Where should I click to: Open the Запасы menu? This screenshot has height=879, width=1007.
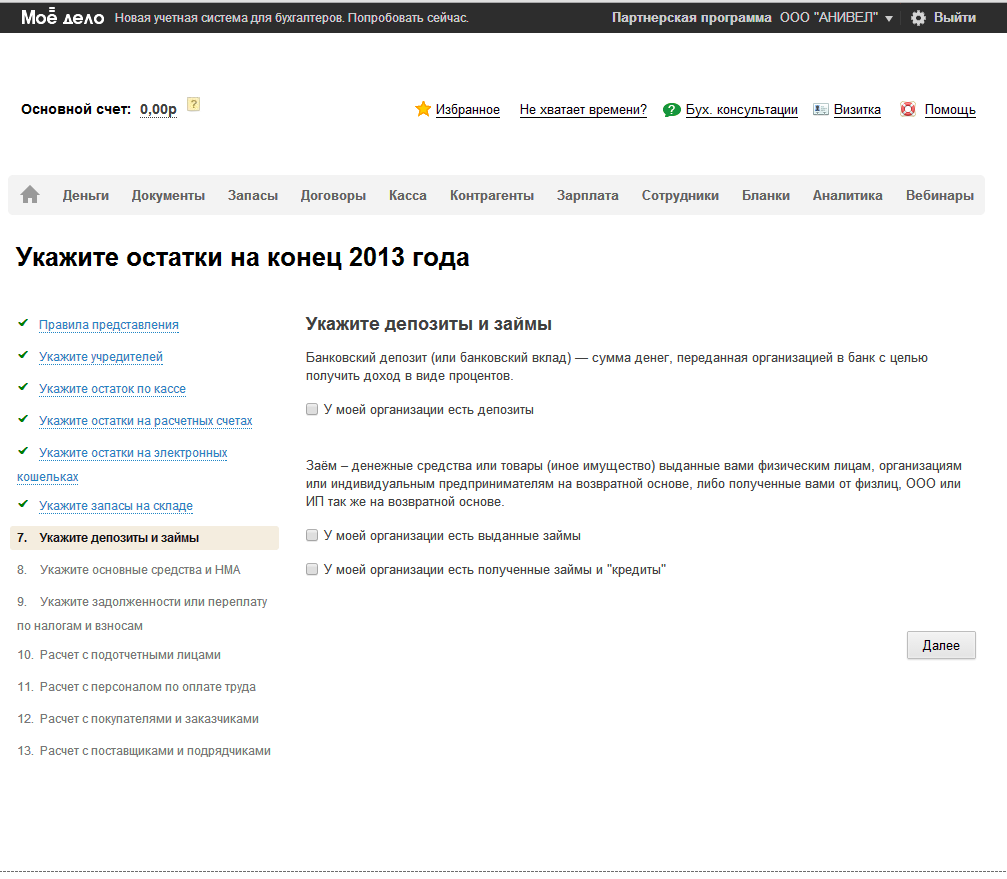(x=253, y=195)
